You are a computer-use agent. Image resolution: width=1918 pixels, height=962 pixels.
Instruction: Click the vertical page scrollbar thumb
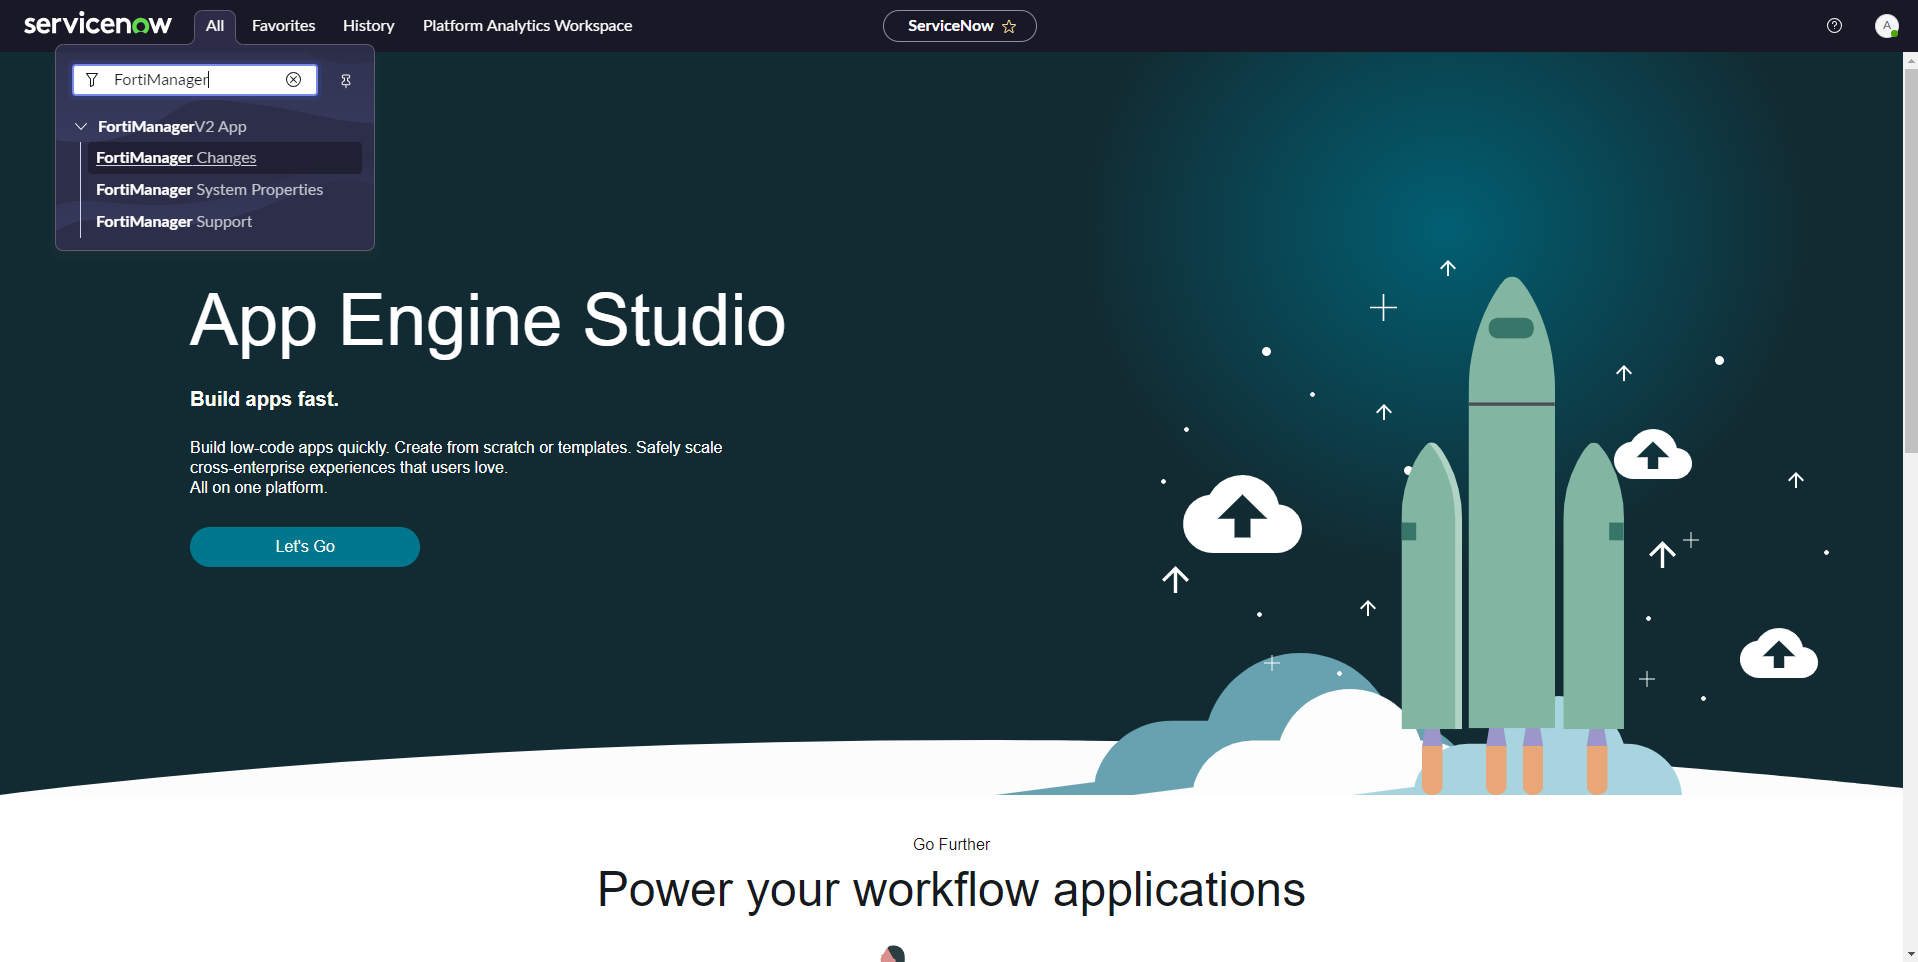point(1910,260)
